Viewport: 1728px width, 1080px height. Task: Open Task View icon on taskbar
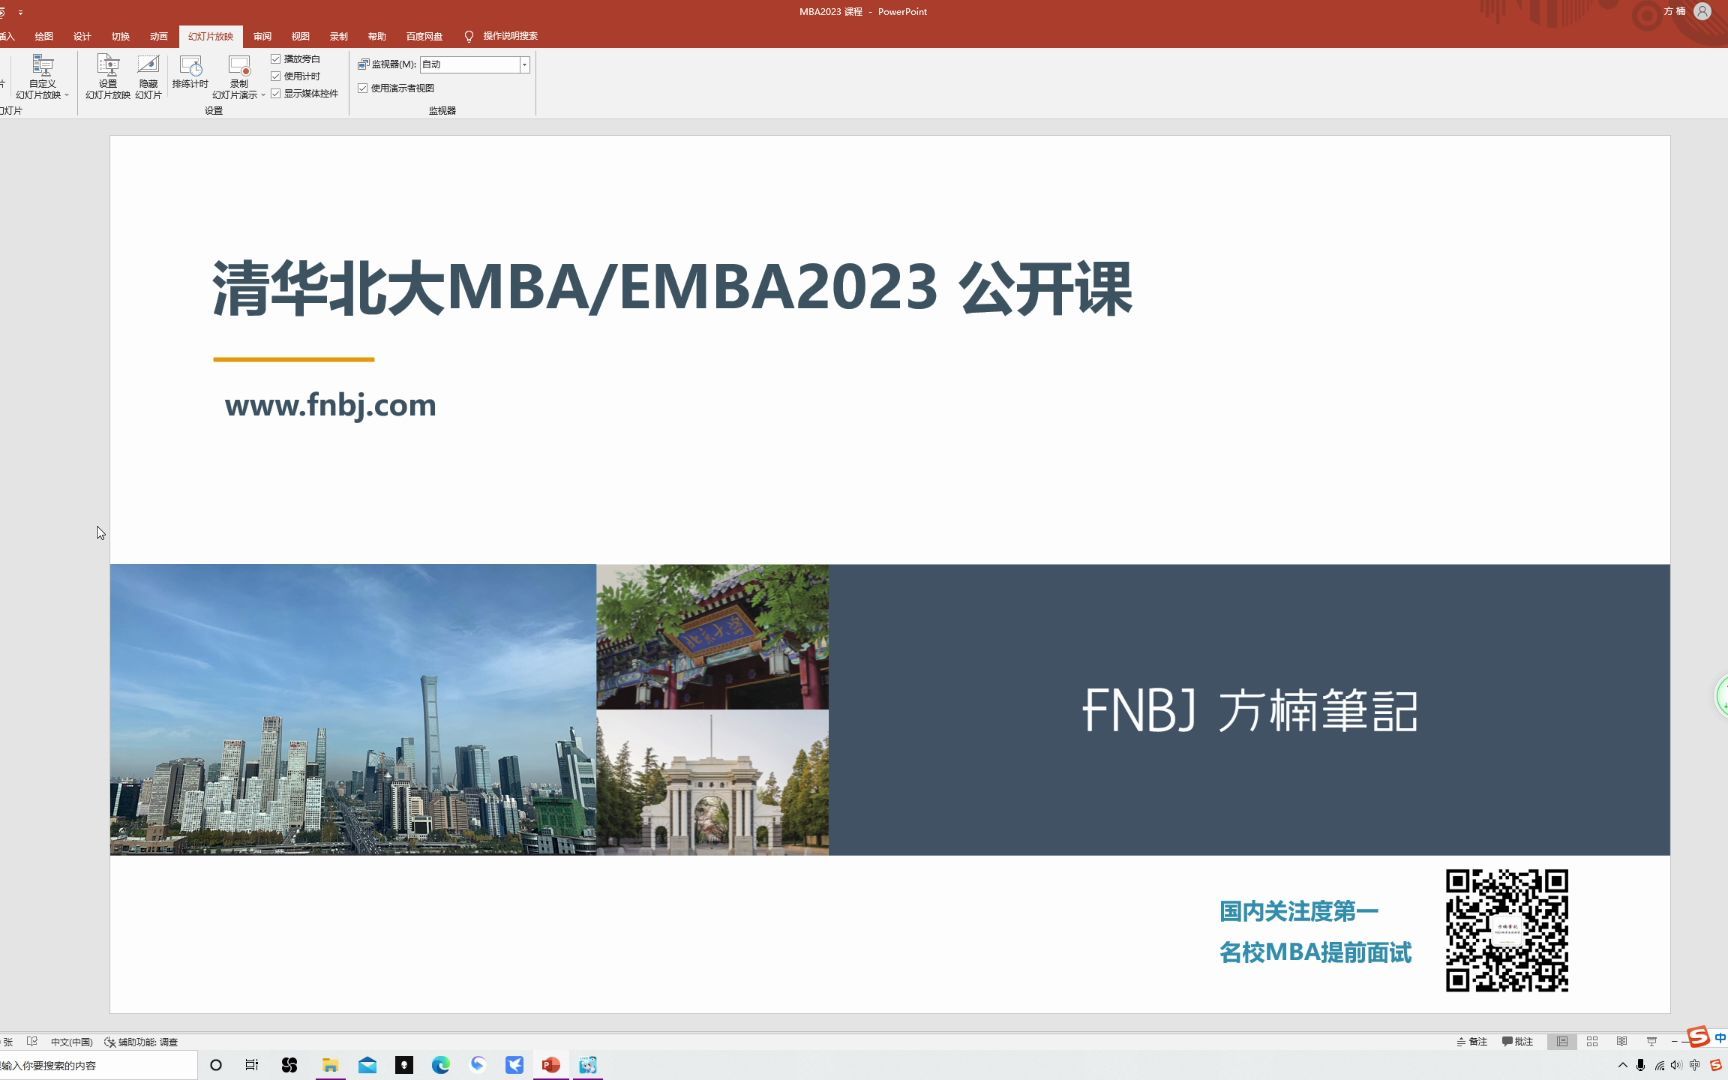click(x=252, y=1065)
